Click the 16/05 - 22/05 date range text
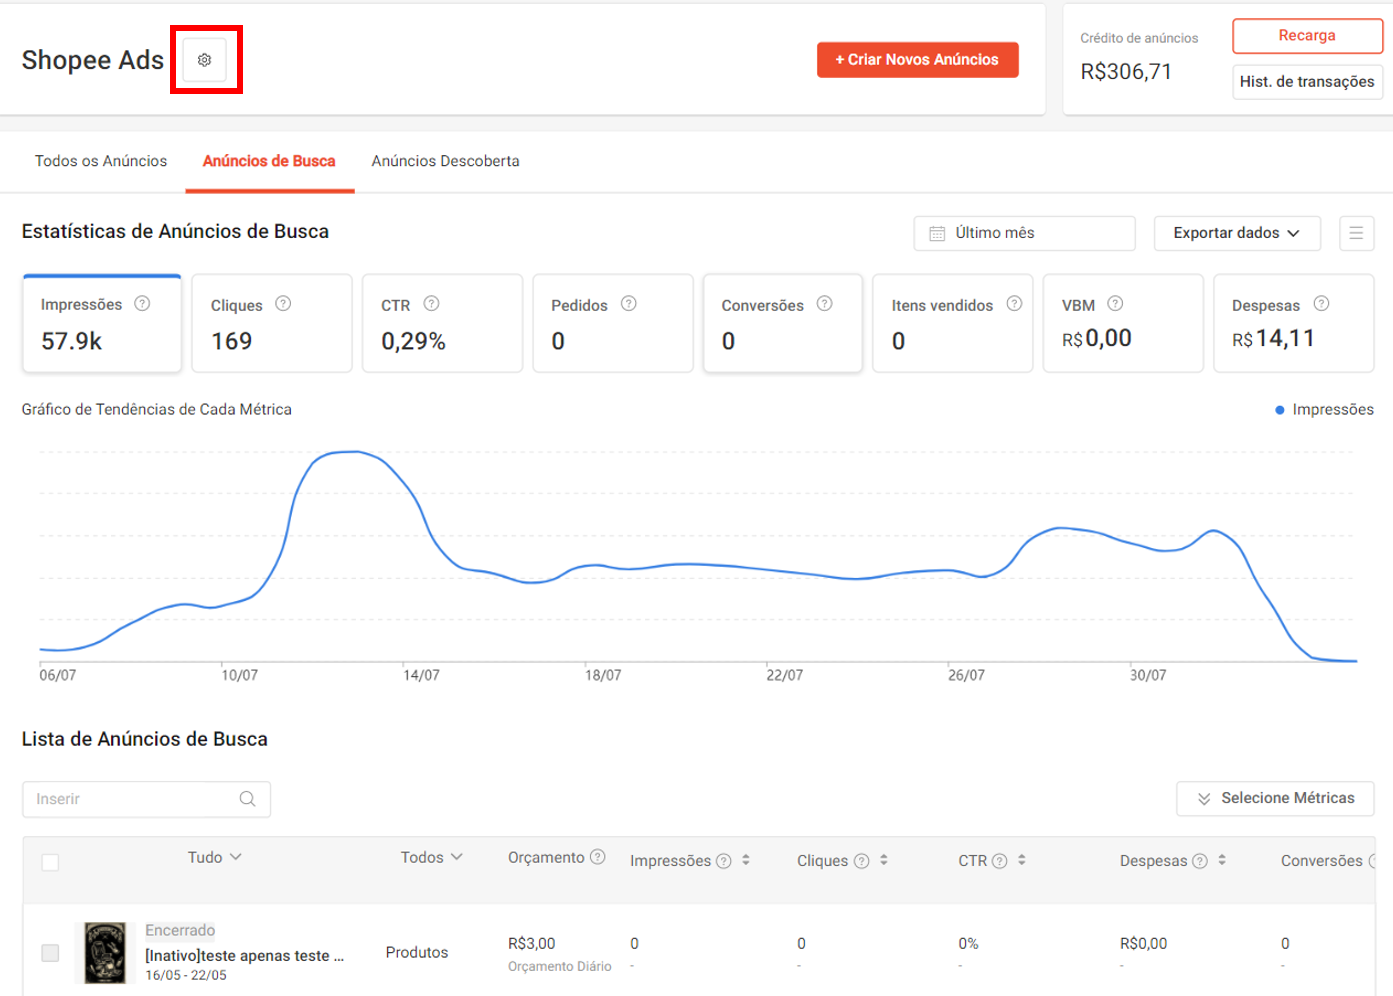The width and height of the screenshot is (1393, 996). click(x=186, y=975)
